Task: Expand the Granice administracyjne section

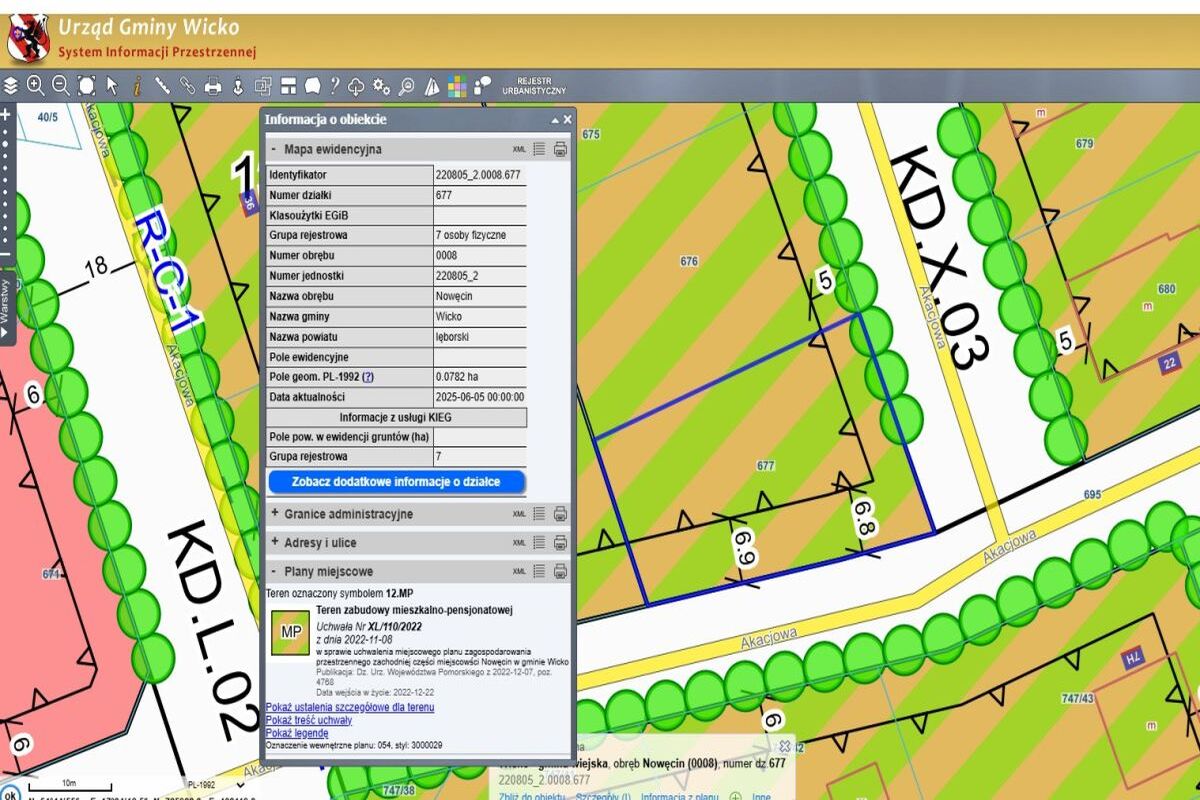Action: tap(274, 514)
